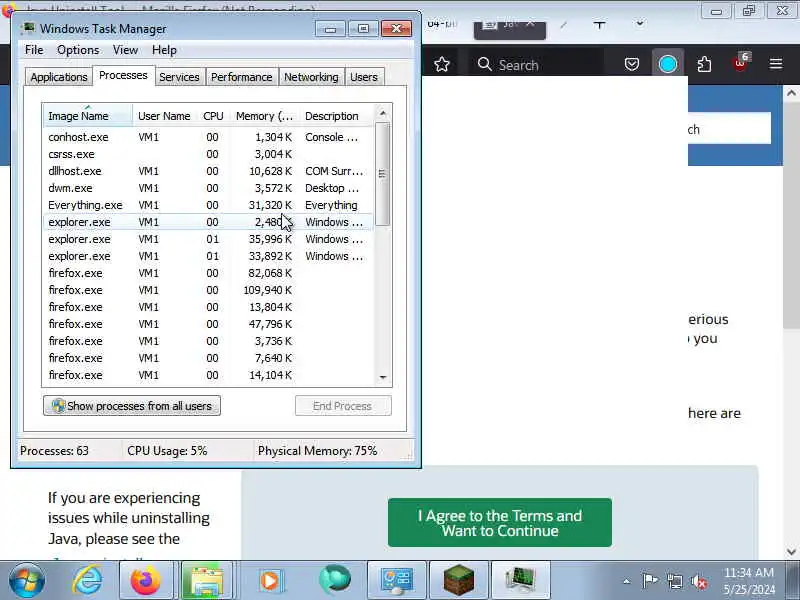Open Firefox hamburger application menu
Viewport: 800px width, 600px height.
(x=776, y=64)
